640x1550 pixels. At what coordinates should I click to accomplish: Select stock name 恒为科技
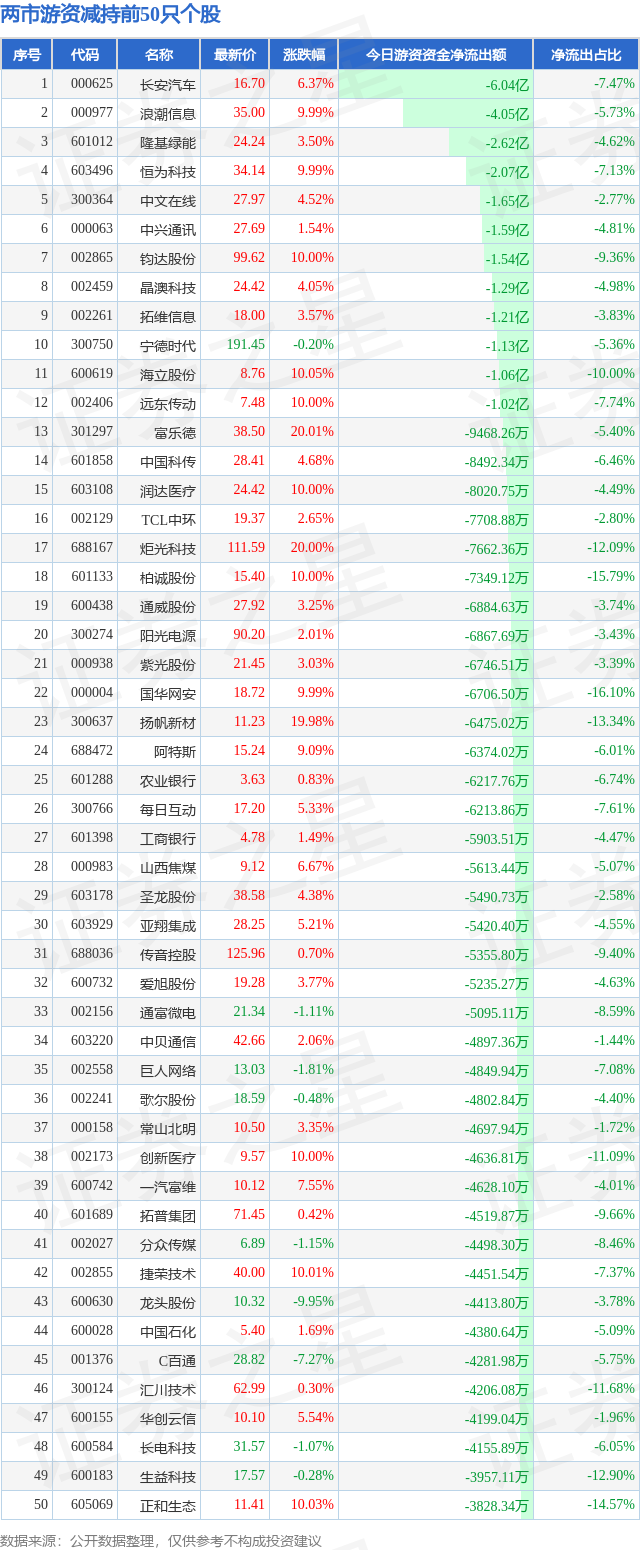[x=168, y=172]
